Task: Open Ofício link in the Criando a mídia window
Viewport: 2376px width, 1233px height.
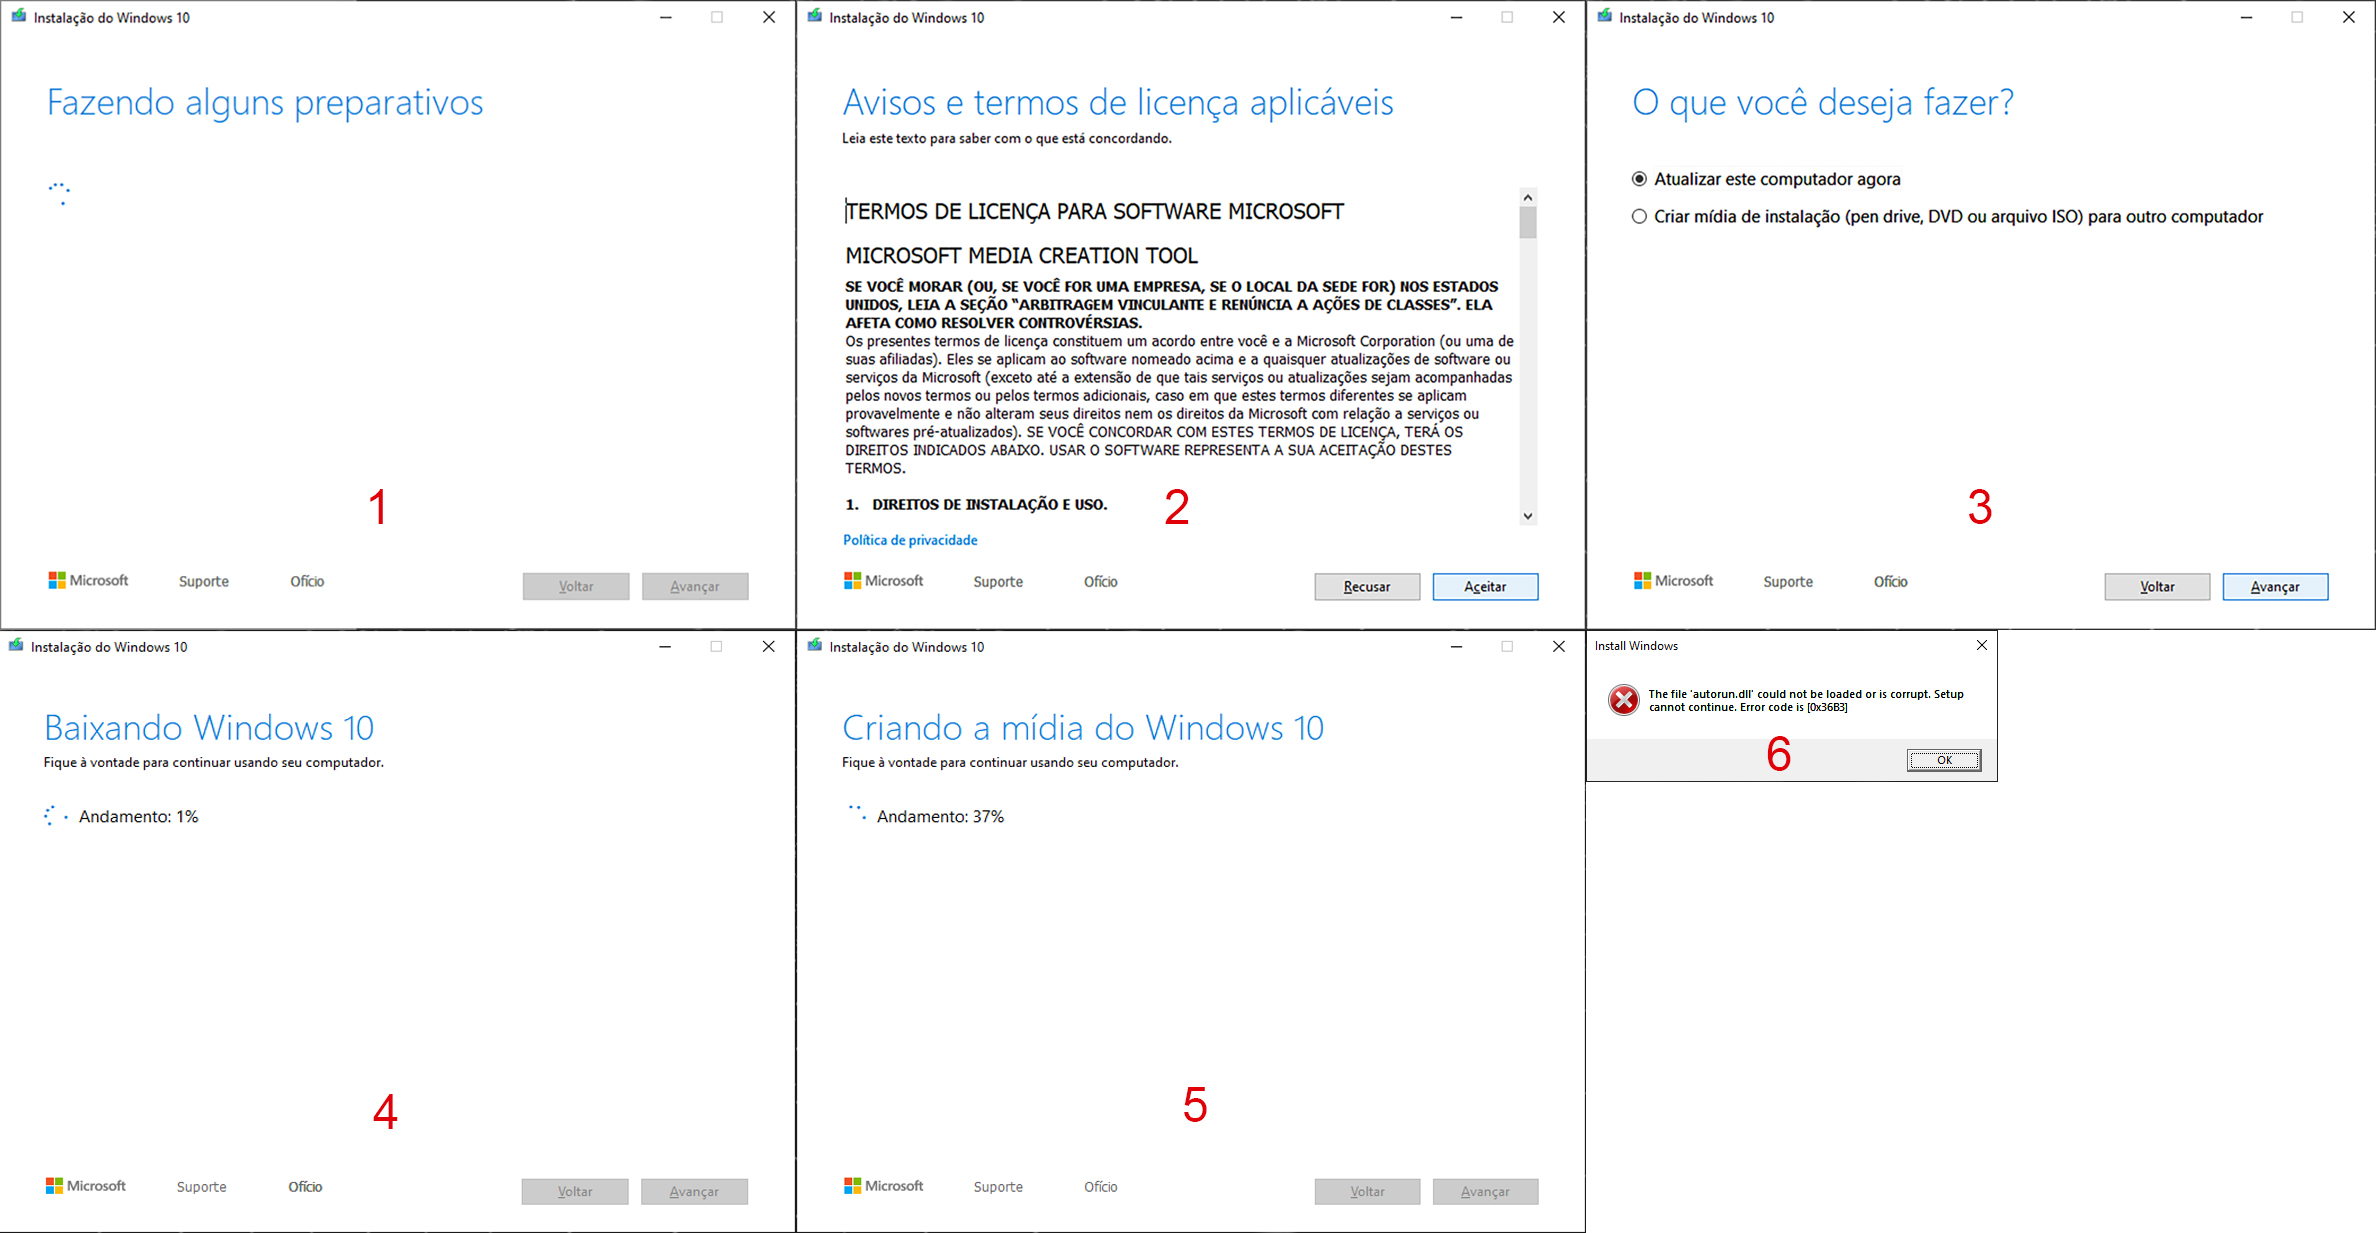Action: pyautogui.click(x=1101, y=1186)
